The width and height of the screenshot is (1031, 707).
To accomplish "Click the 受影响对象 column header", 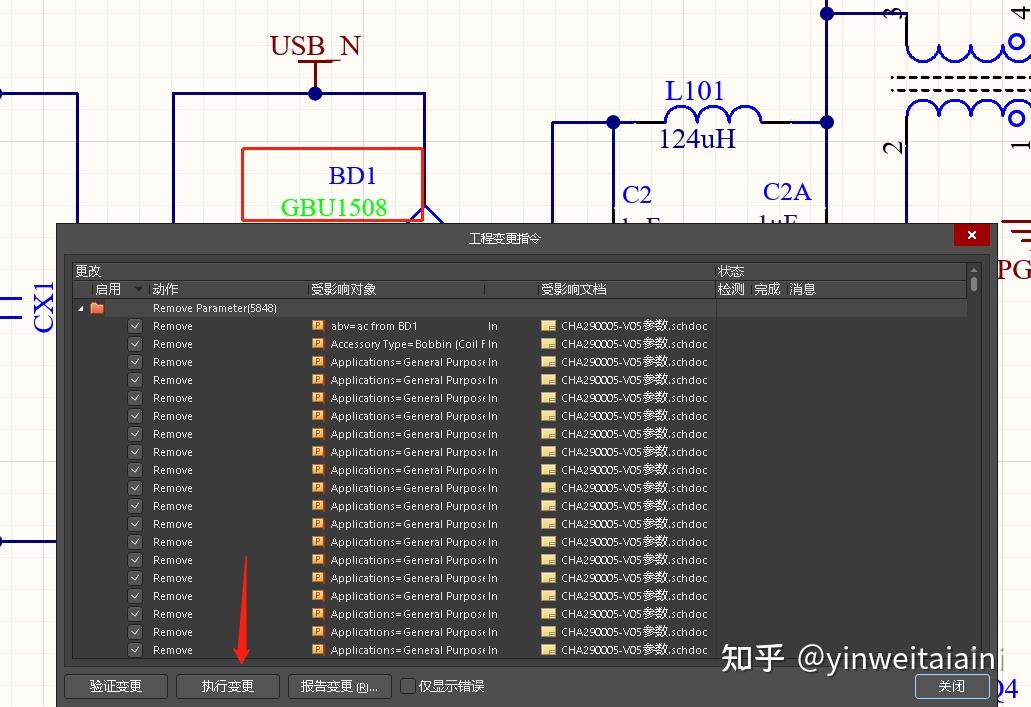I will click(x=343, y=289).
